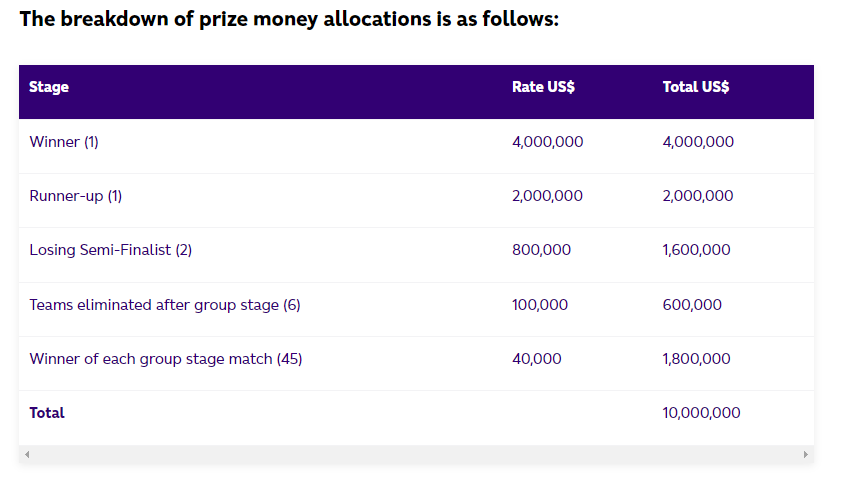
Task: Click the 100,000 rate value
Action: (x=540, y=305)
